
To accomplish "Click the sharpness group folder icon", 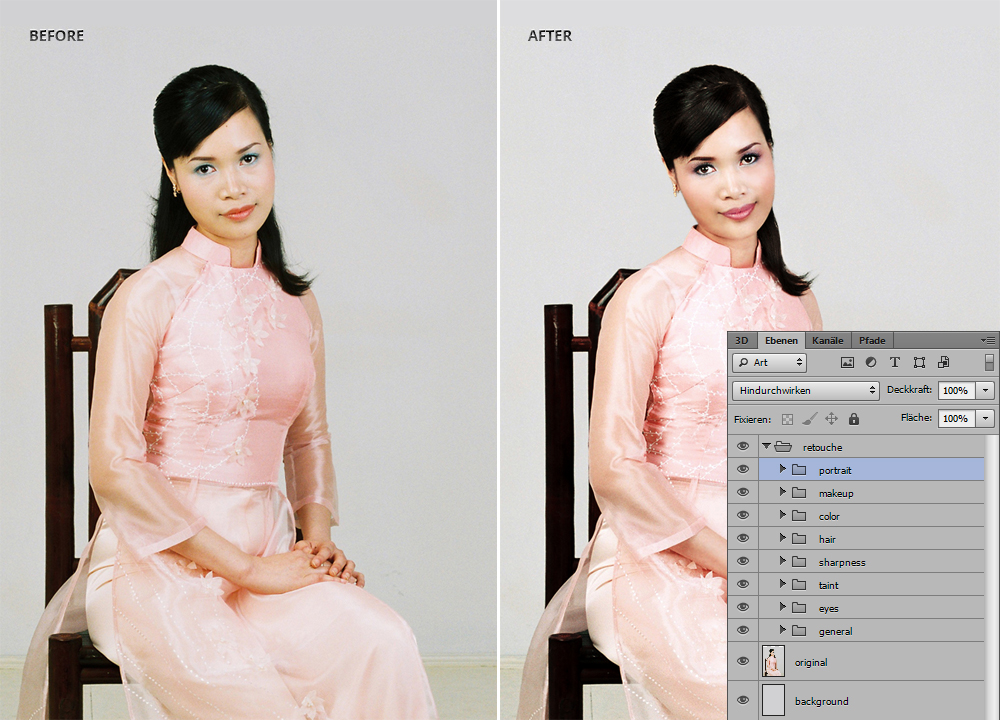I will click(x=799, y=561).
